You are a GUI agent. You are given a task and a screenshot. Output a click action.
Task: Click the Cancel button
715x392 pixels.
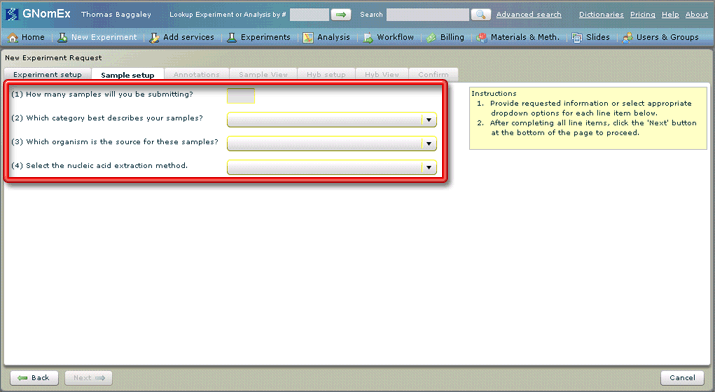(x=682, y=378)
